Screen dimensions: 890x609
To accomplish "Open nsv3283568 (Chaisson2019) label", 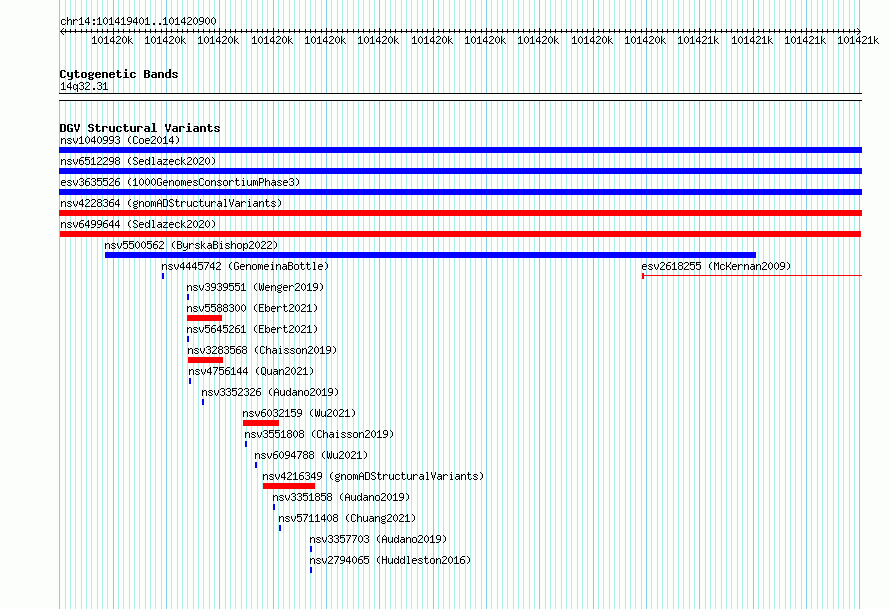I will pos(262,350).
